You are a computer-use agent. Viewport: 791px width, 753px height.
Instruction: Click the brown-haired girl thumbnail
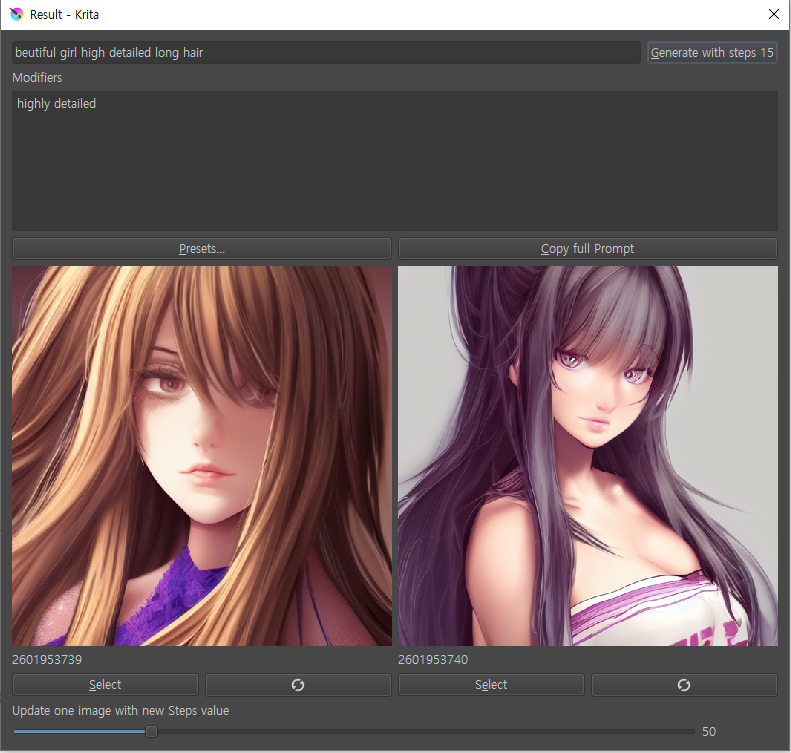click(202, 456)
